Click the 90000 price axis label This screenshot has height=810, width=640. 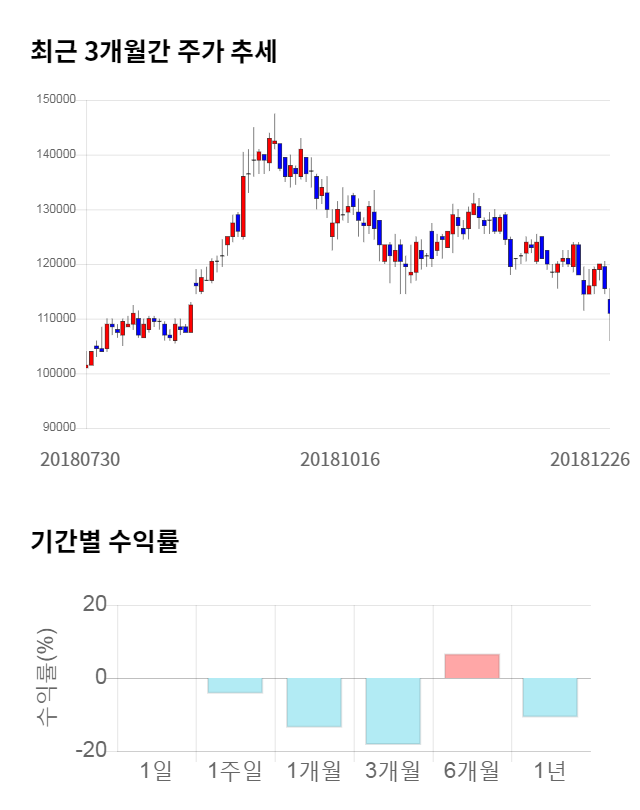point(58,428)
